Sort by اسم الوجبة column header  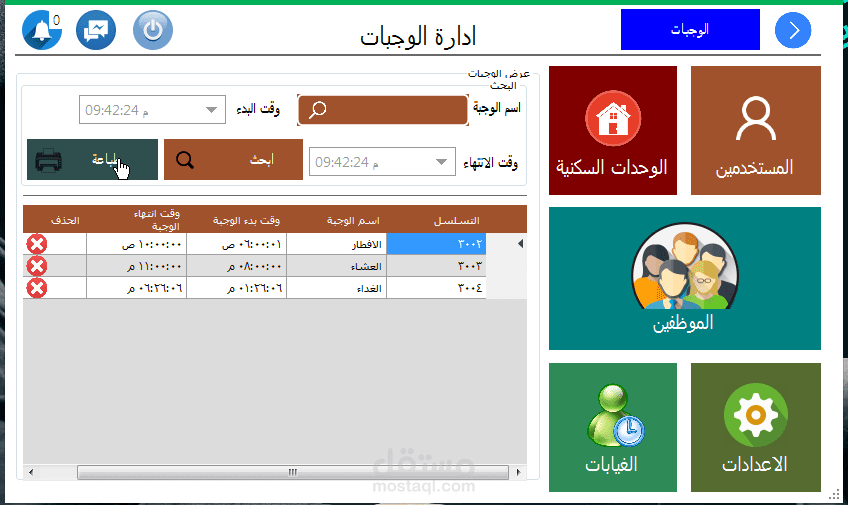(336, 220)
